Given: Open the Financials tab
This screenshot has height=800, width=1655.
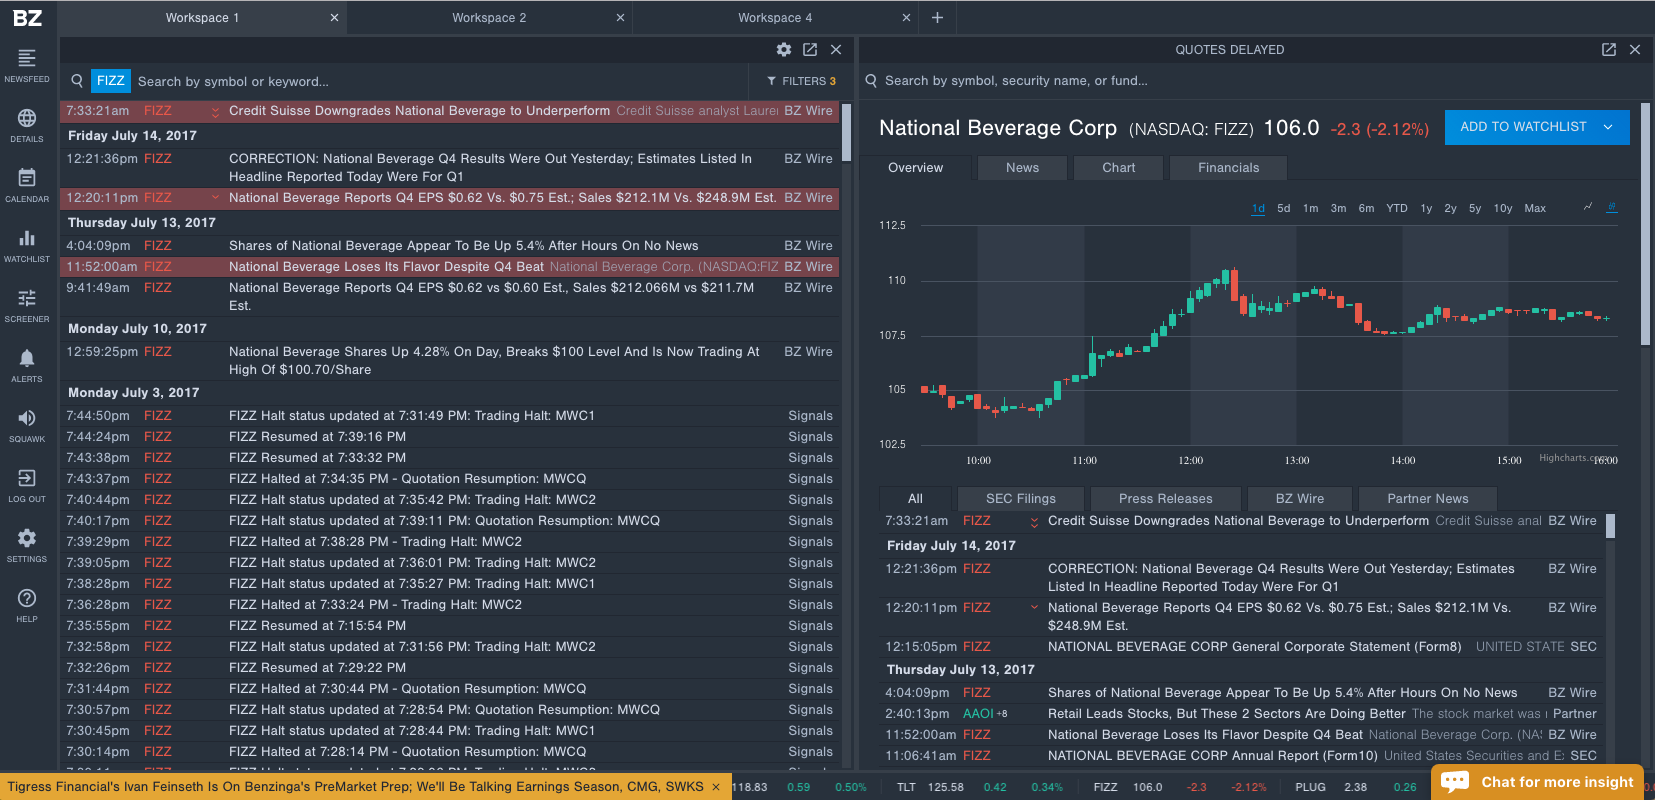Looking at the screenshot, I should click(1228, 168).
